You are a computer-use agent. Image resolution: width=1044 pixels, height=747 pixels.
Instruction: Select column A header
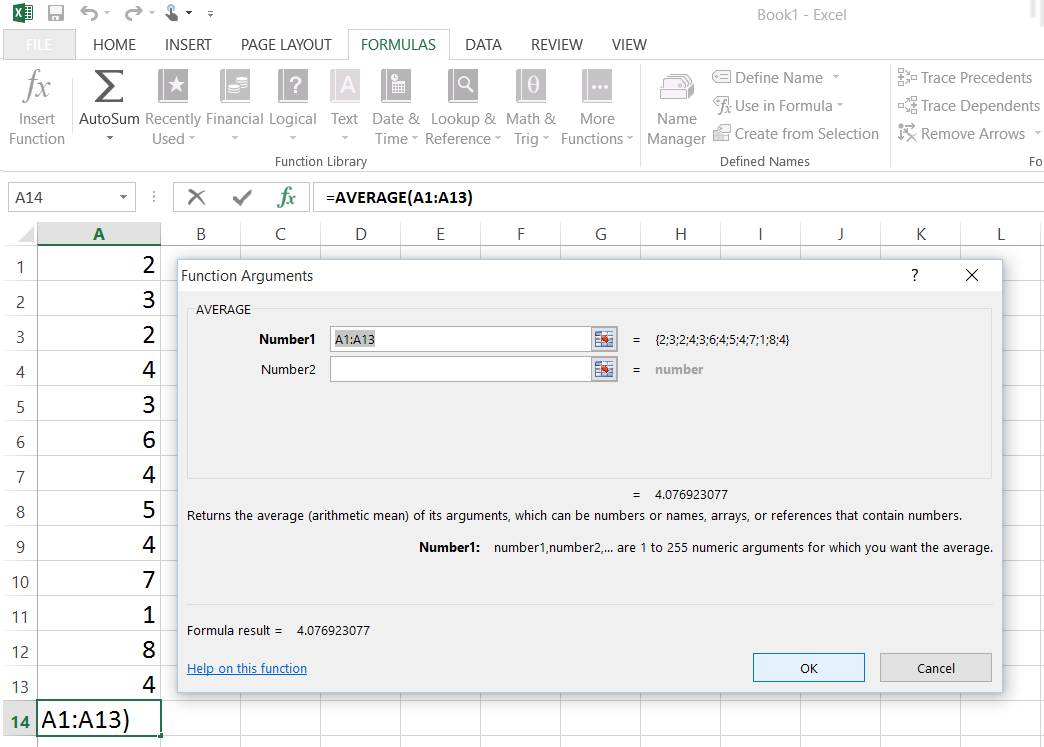tap(99, 234)
